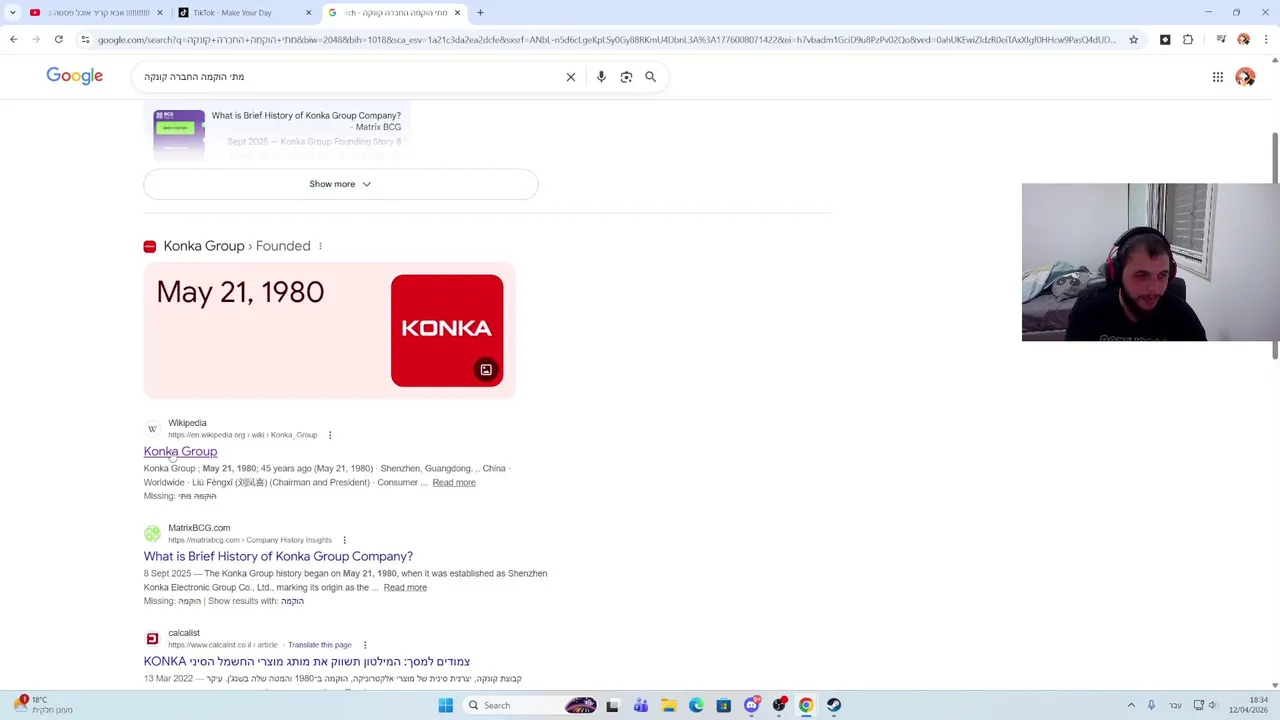Close the YouTube tab
The image size is (1280, 720).
(159, 13)
